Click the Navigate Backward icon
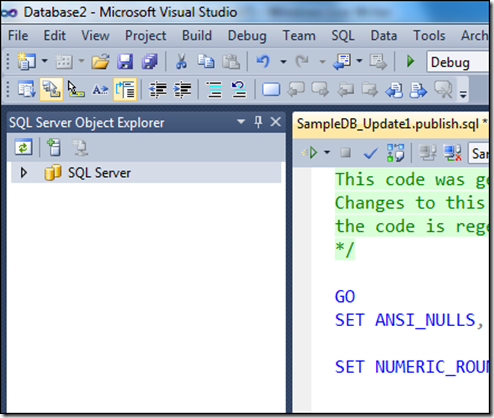The height and width of the screenshot is (418, 494). (342, 62)
